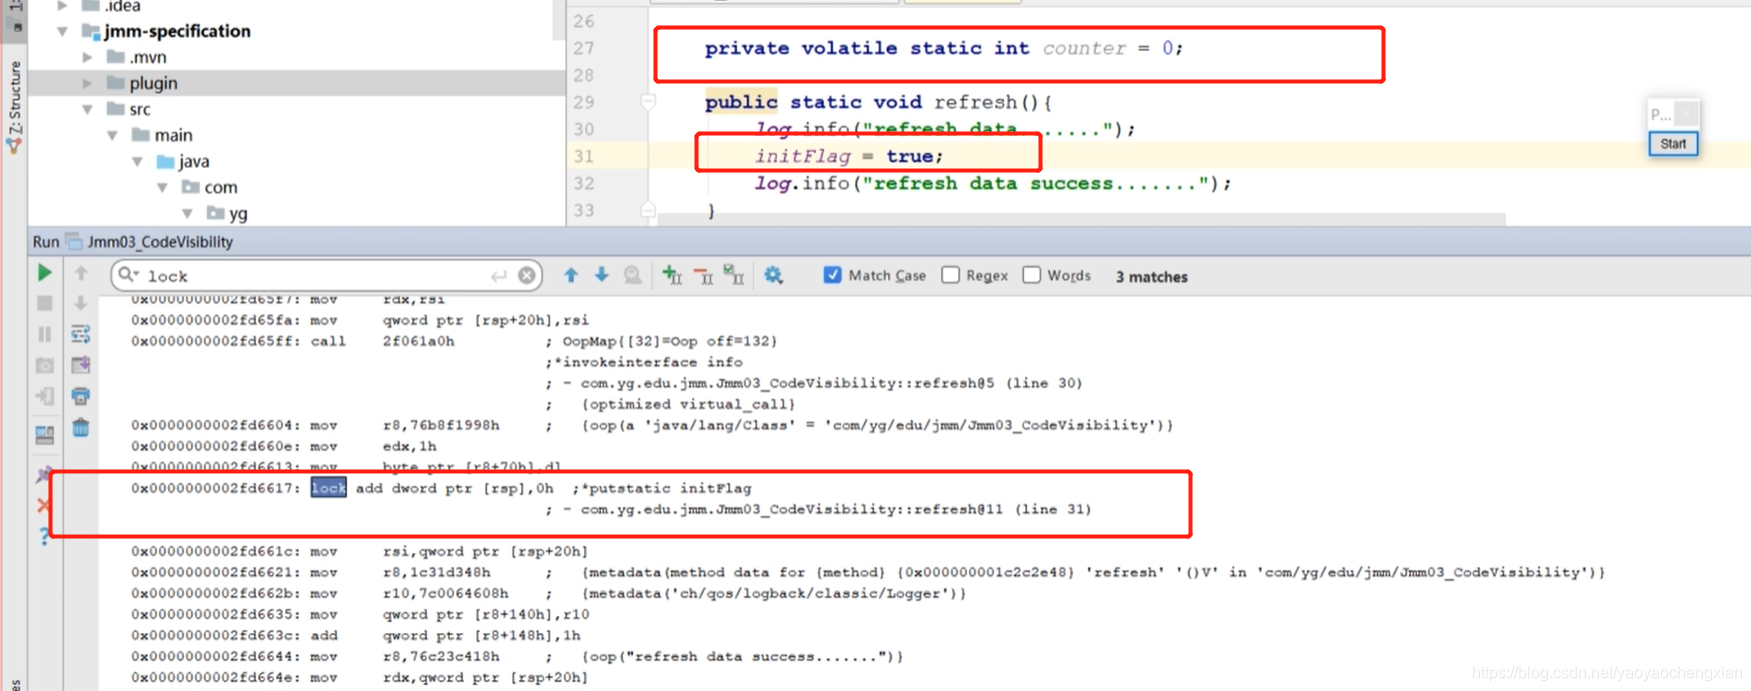Toggle soft-wrap icon in console
Viewport: 1751px width, 691px height.
point(81,334)
